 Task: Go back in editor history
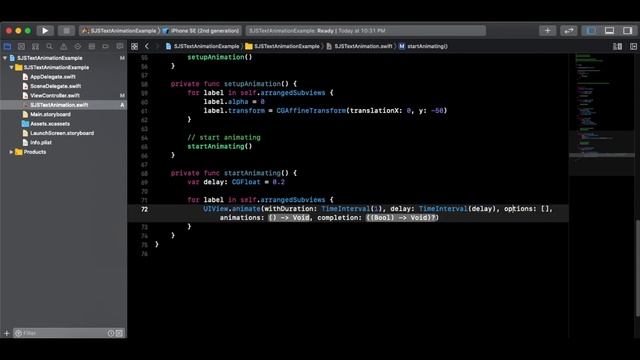(x=147, y=47)
